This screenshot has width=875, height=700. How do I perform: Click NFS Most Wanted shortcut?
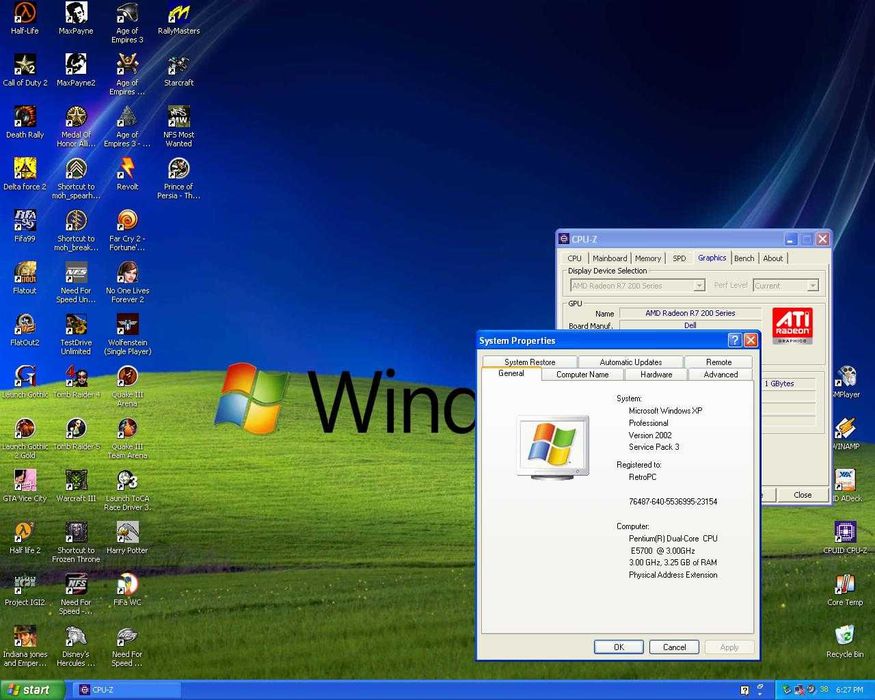point(179,126)
